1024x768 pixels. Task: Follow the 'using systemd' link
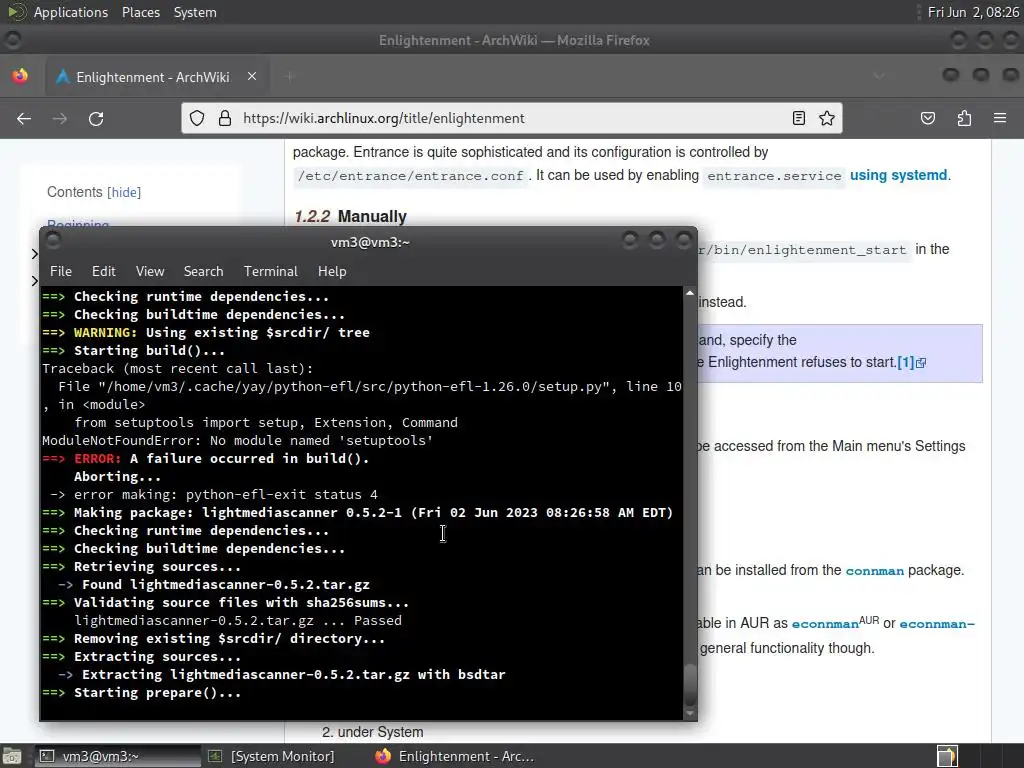tap(898, 175)
